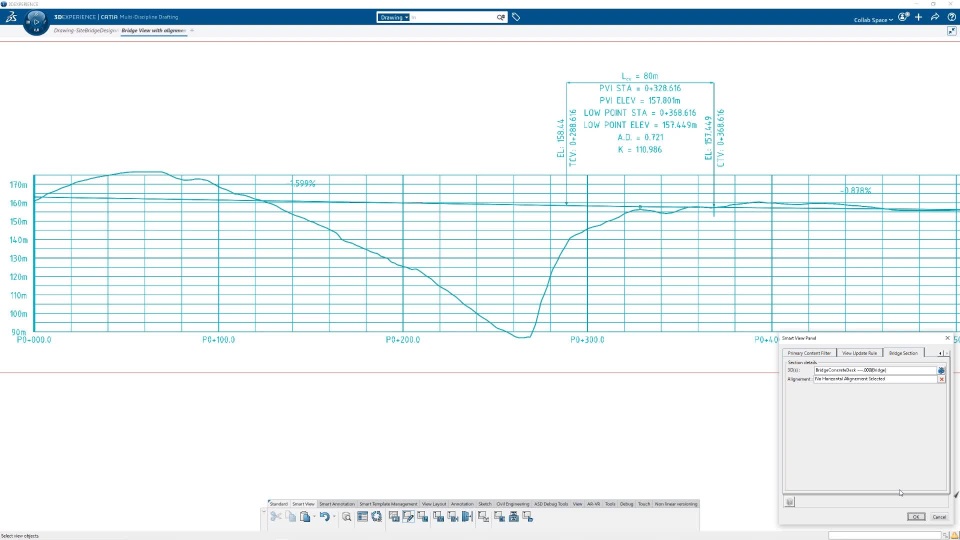Open the AR-VR toolbar tab

point(593,504)
